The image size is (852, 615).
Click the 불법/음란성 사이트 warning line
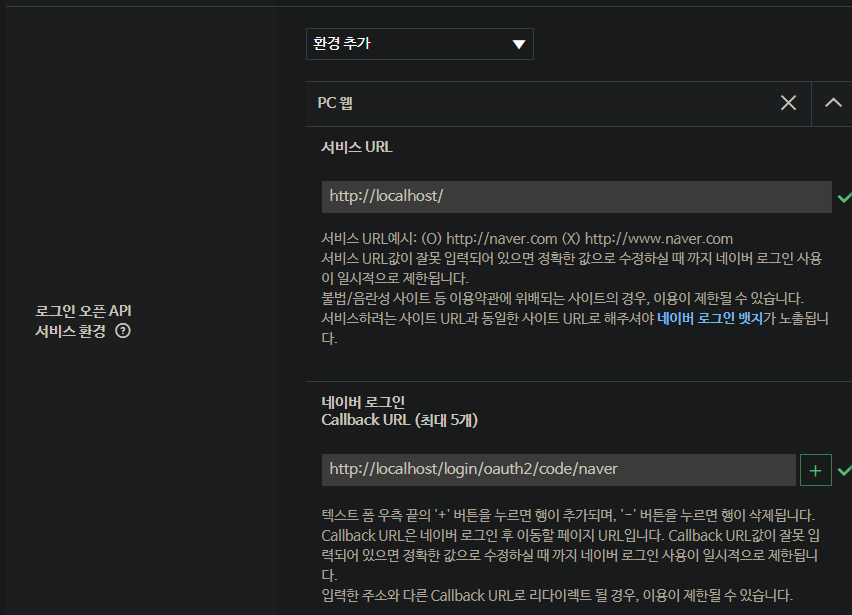pyautogui.click(x=562, y=298)
